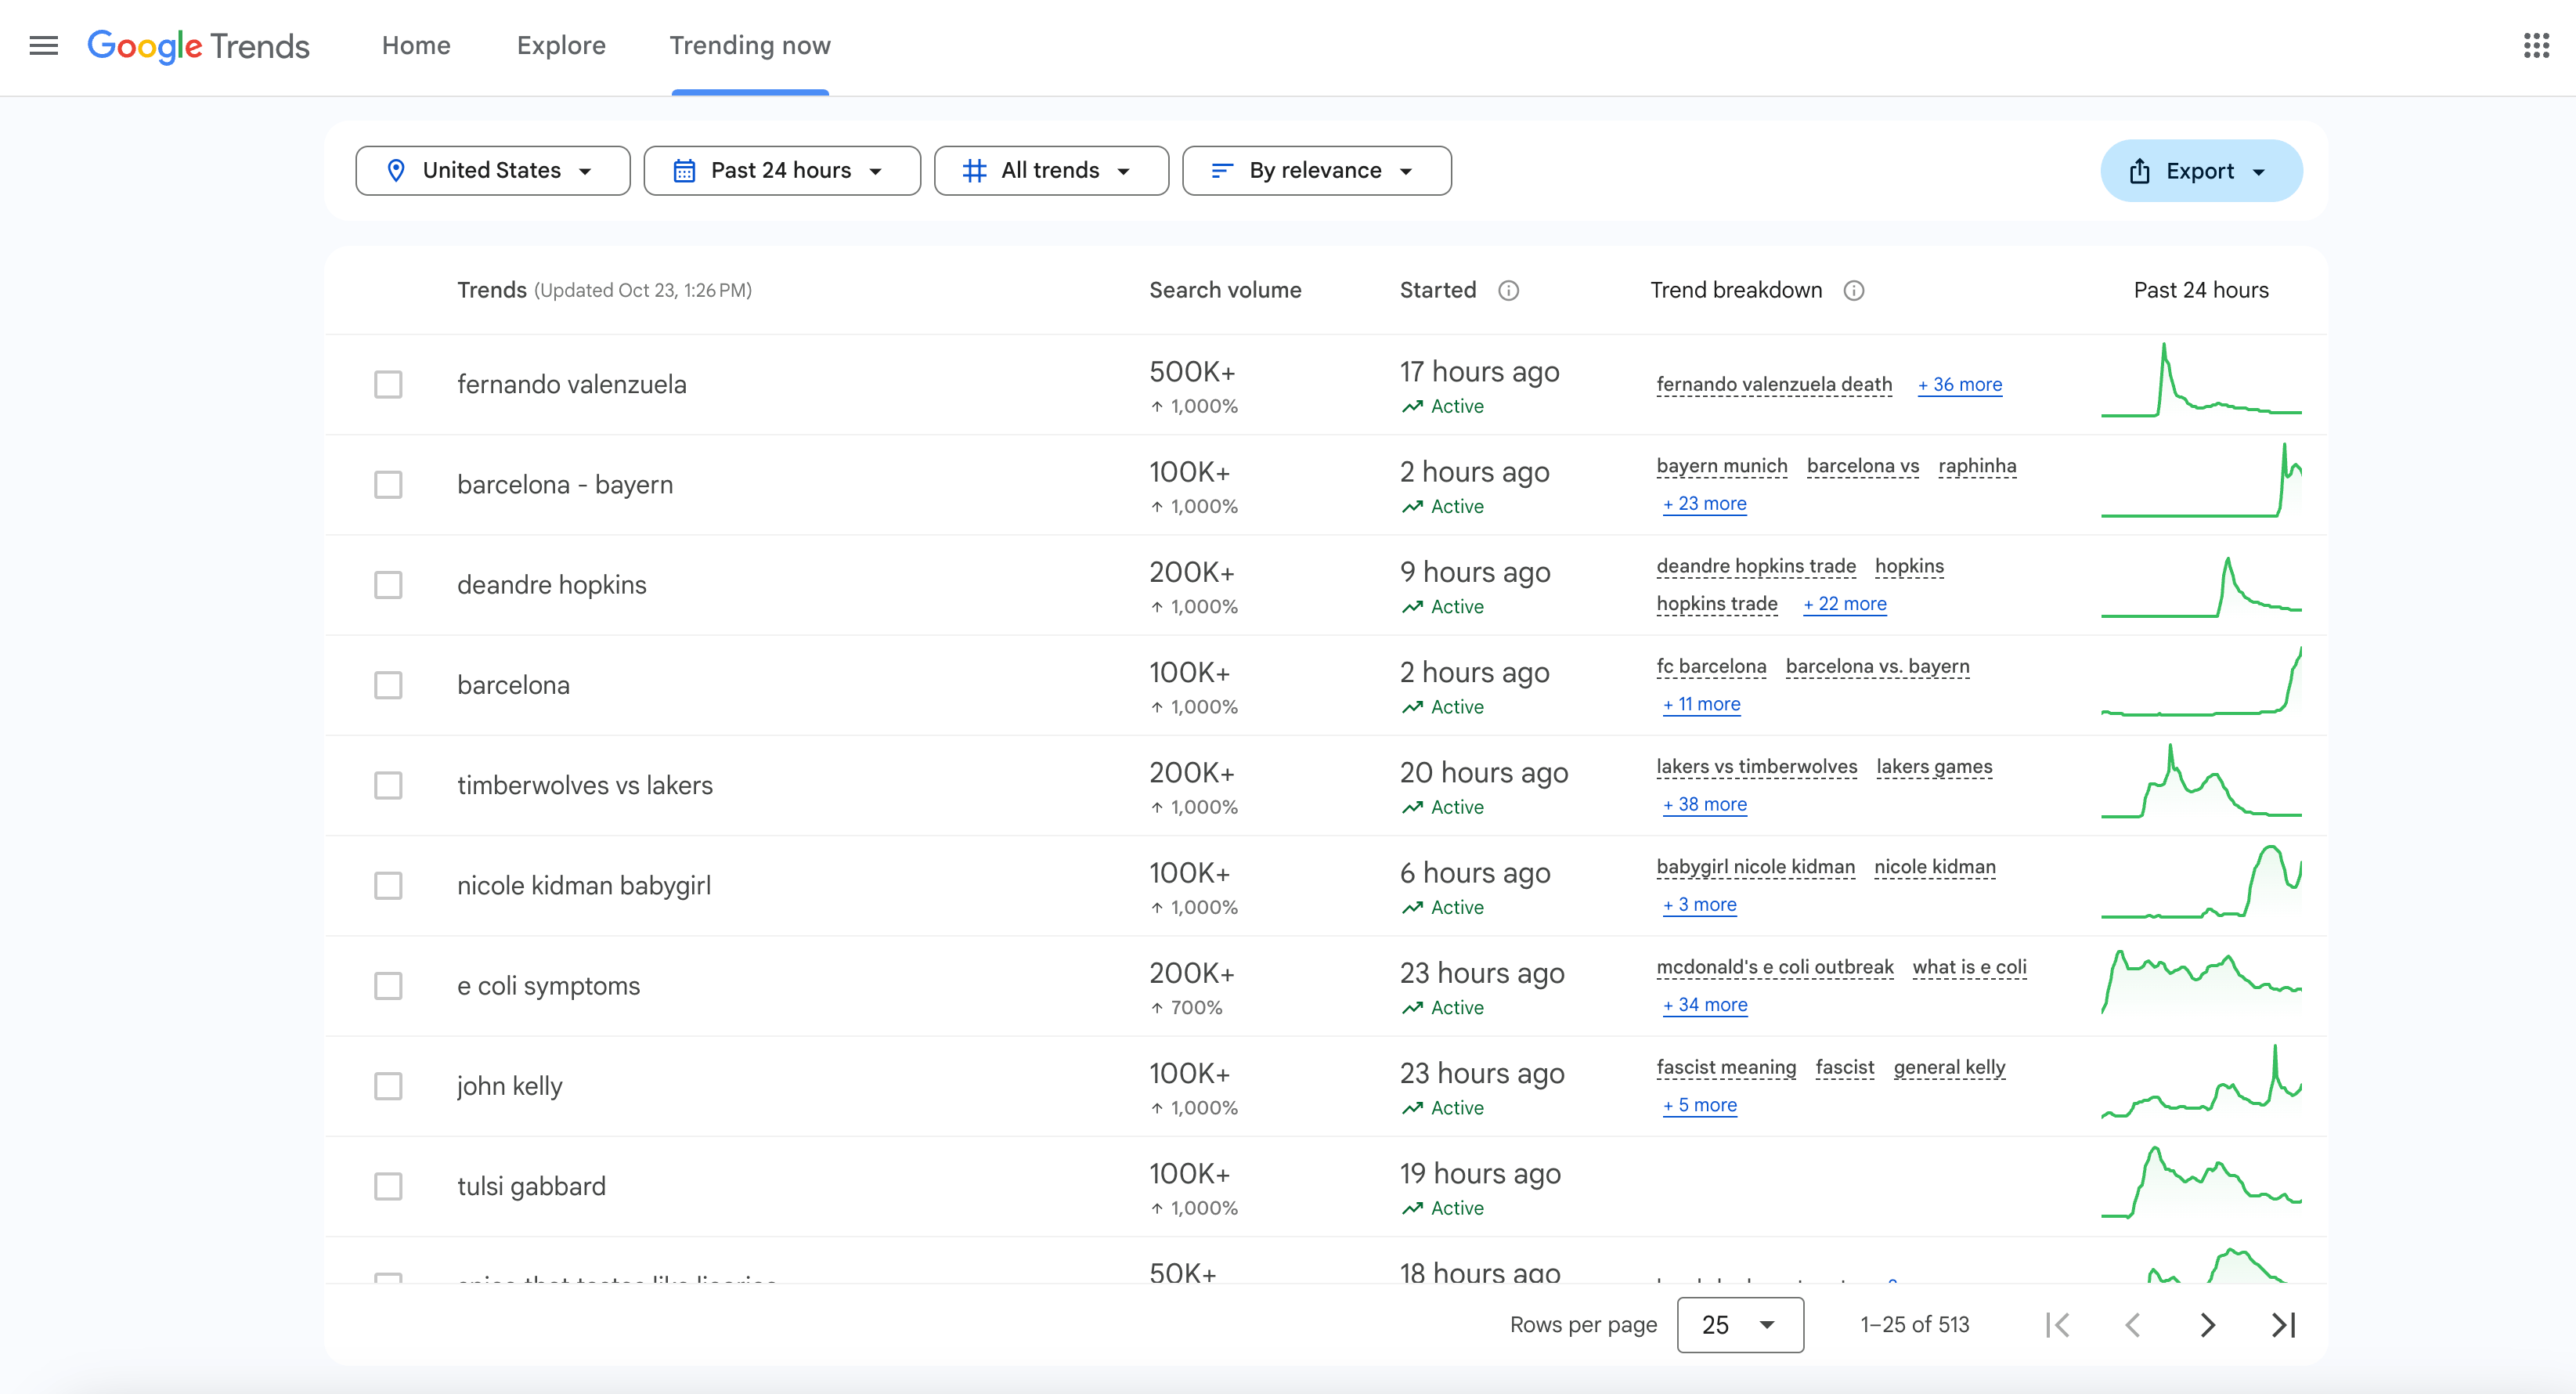Click the 1–25 of 513 page count
2576x1394 pixels.
click(x=1914, y=1325)
